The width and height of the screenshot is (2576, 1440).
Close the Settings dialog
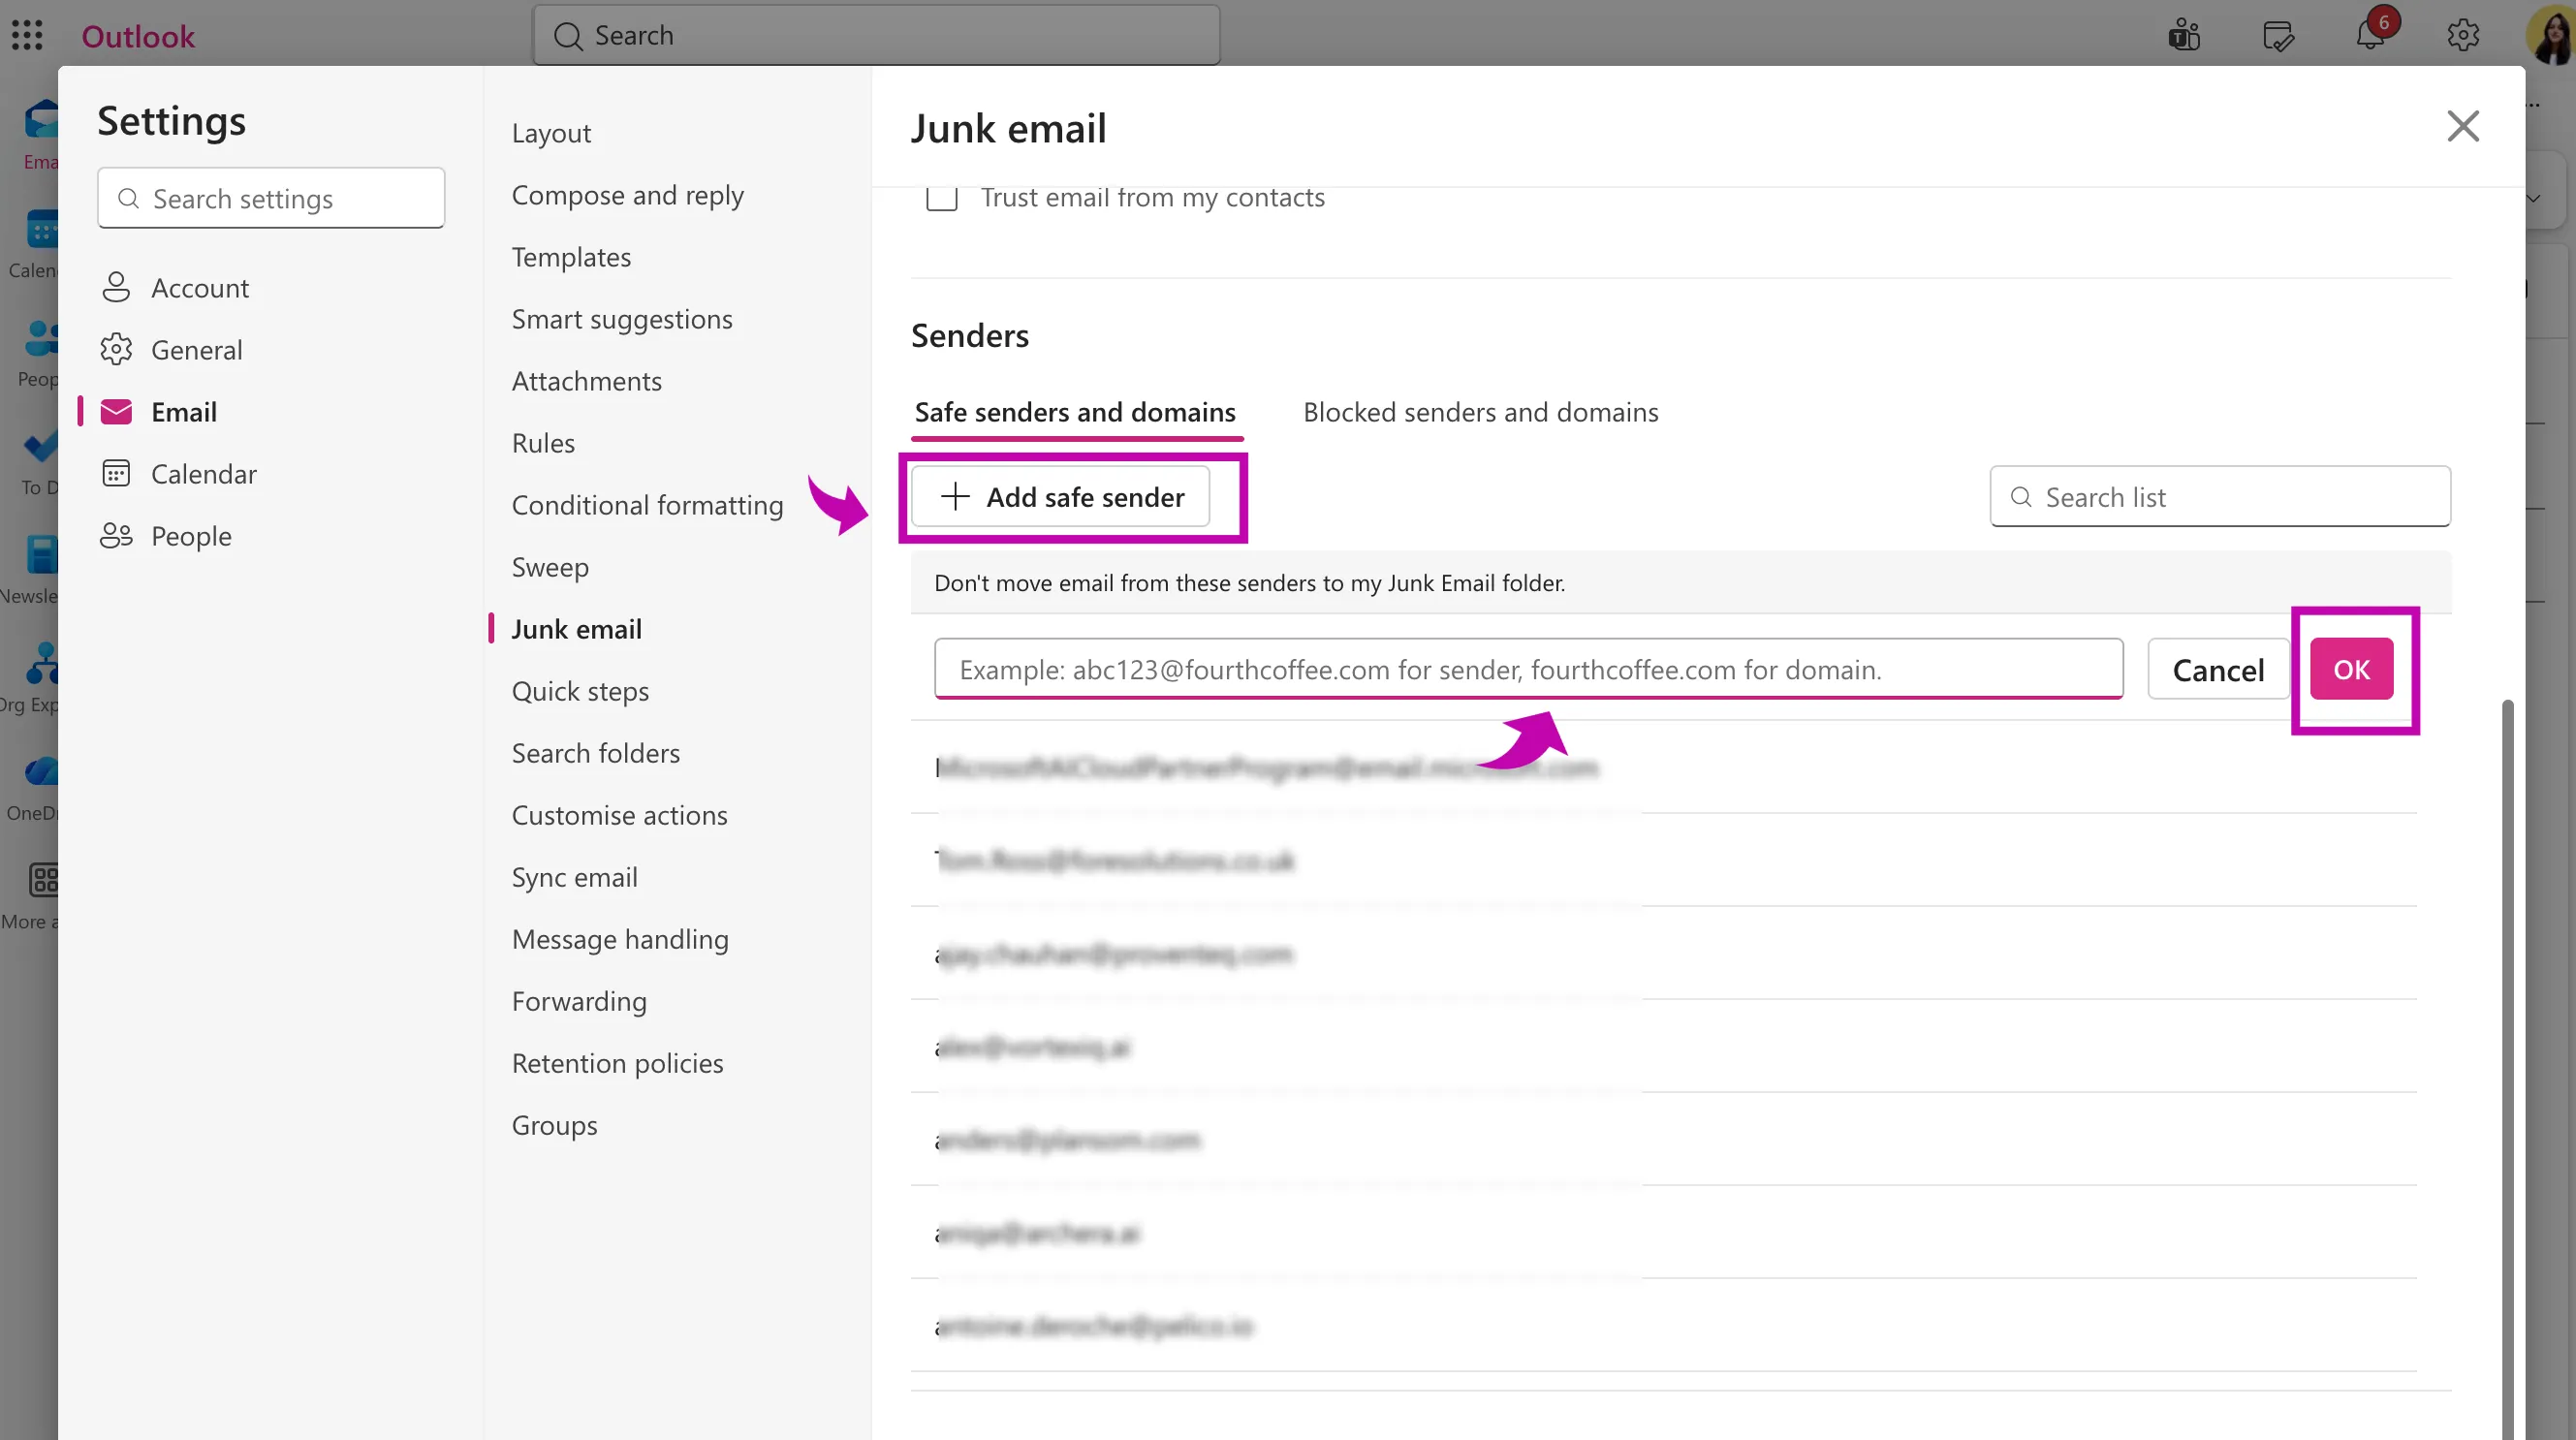[x=2463, y=126]
